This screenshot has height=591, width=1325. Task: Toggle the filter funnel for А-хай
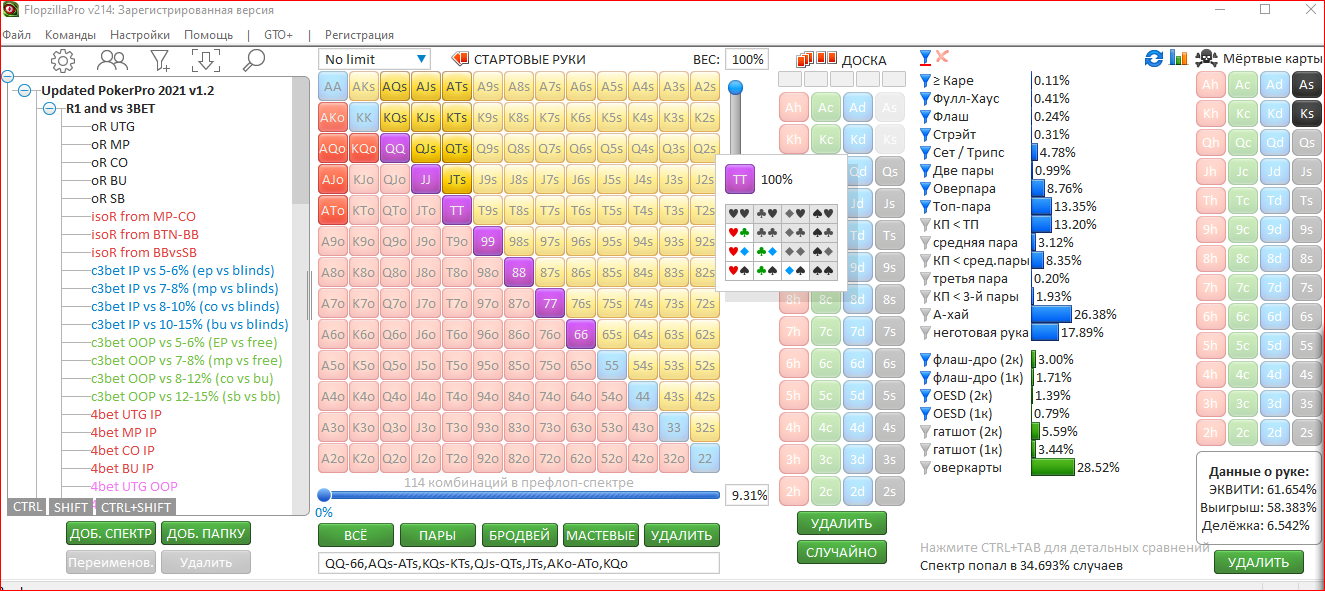pos(925,314)
